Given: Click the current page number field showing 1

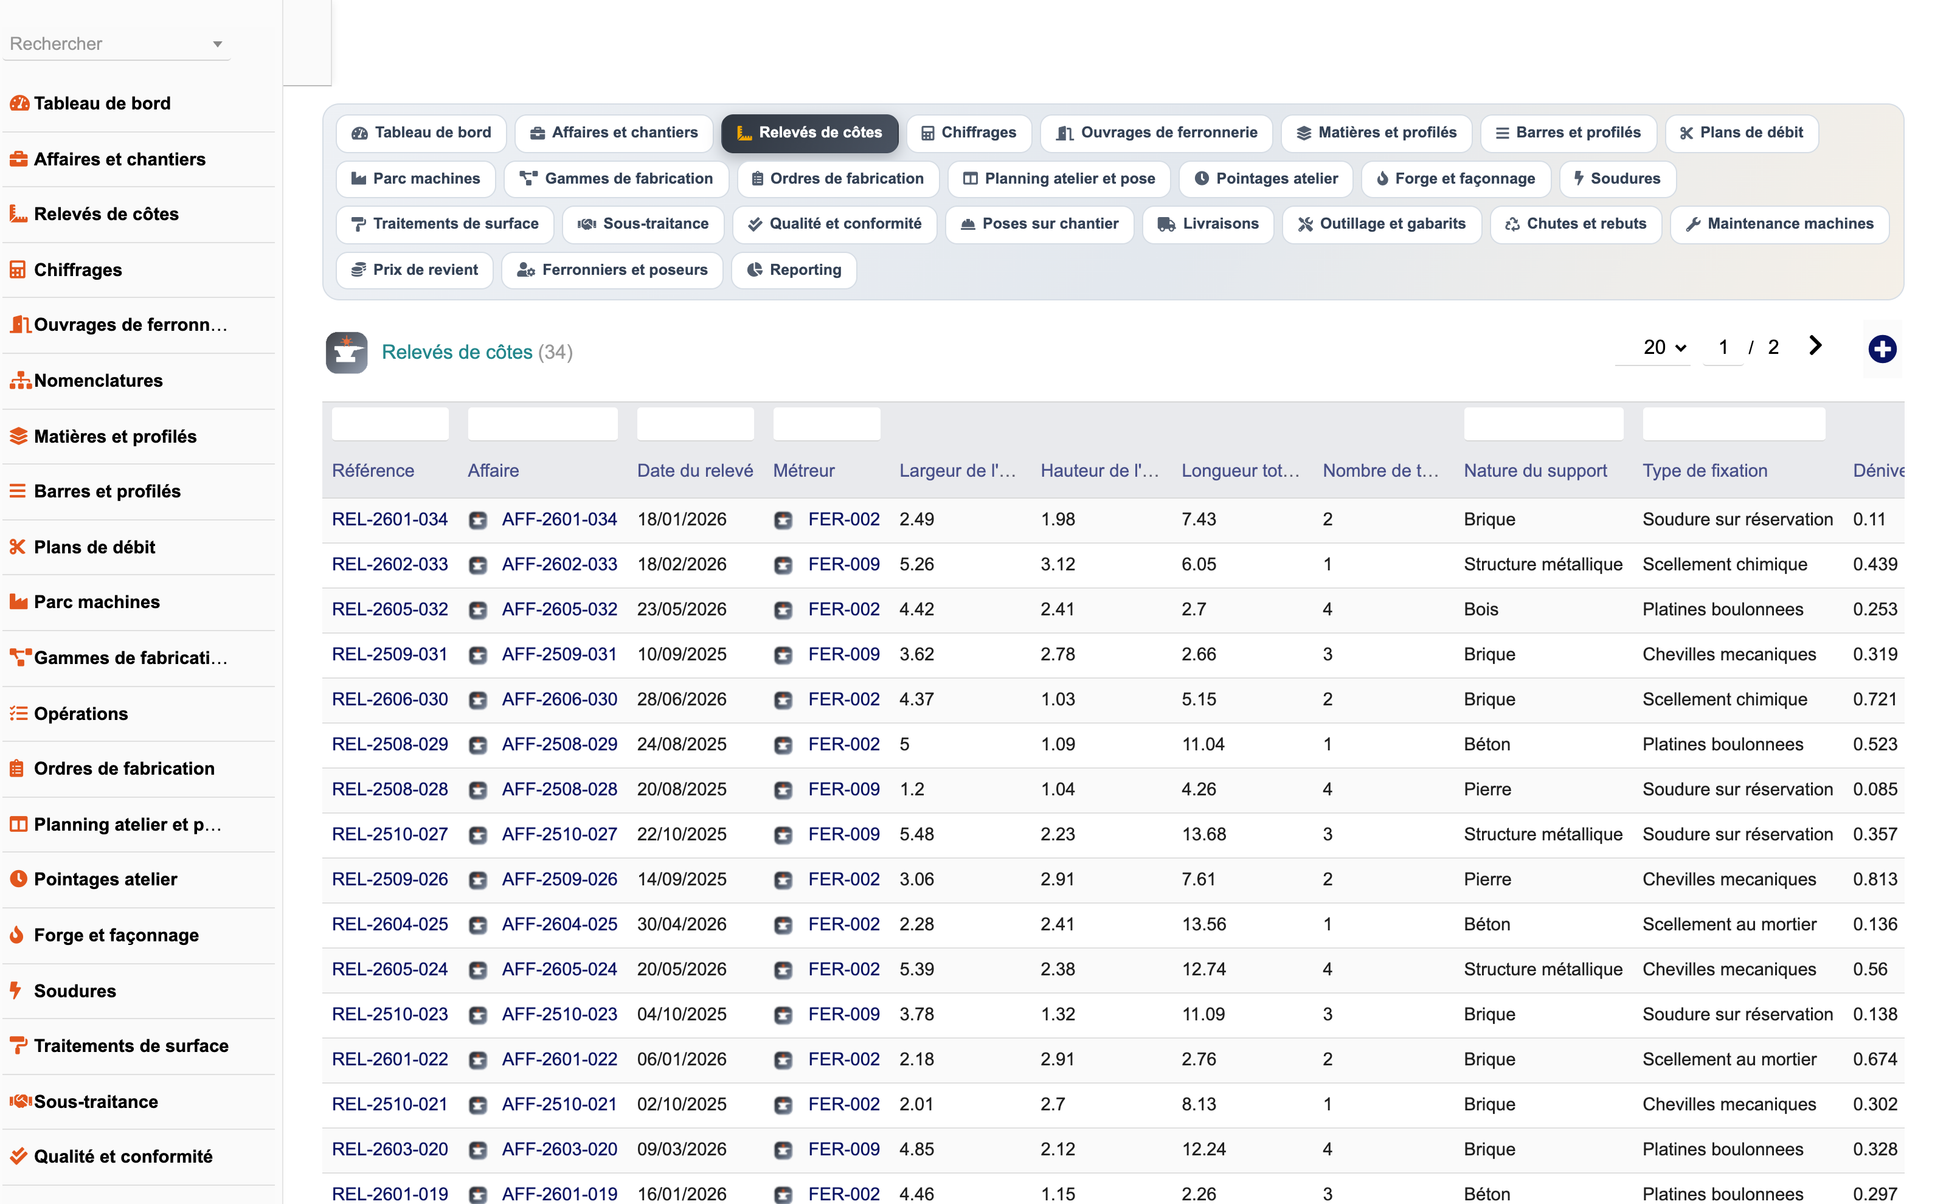Looking at the screenshot, I should [1723, 348].
